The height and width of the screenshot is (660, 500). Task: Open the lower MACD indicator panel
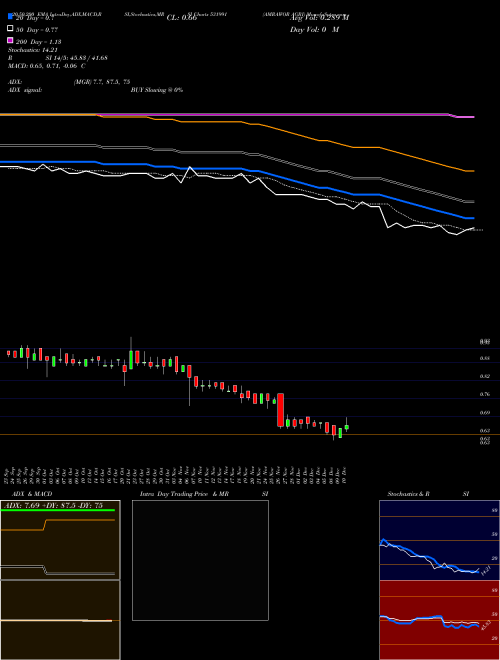pyautogui.click(x=60, y=620)
